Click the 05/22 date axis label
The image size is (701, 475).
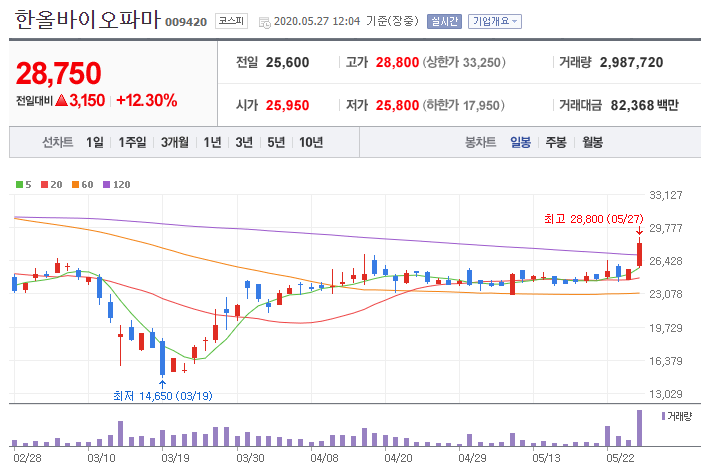coord(620,458)
